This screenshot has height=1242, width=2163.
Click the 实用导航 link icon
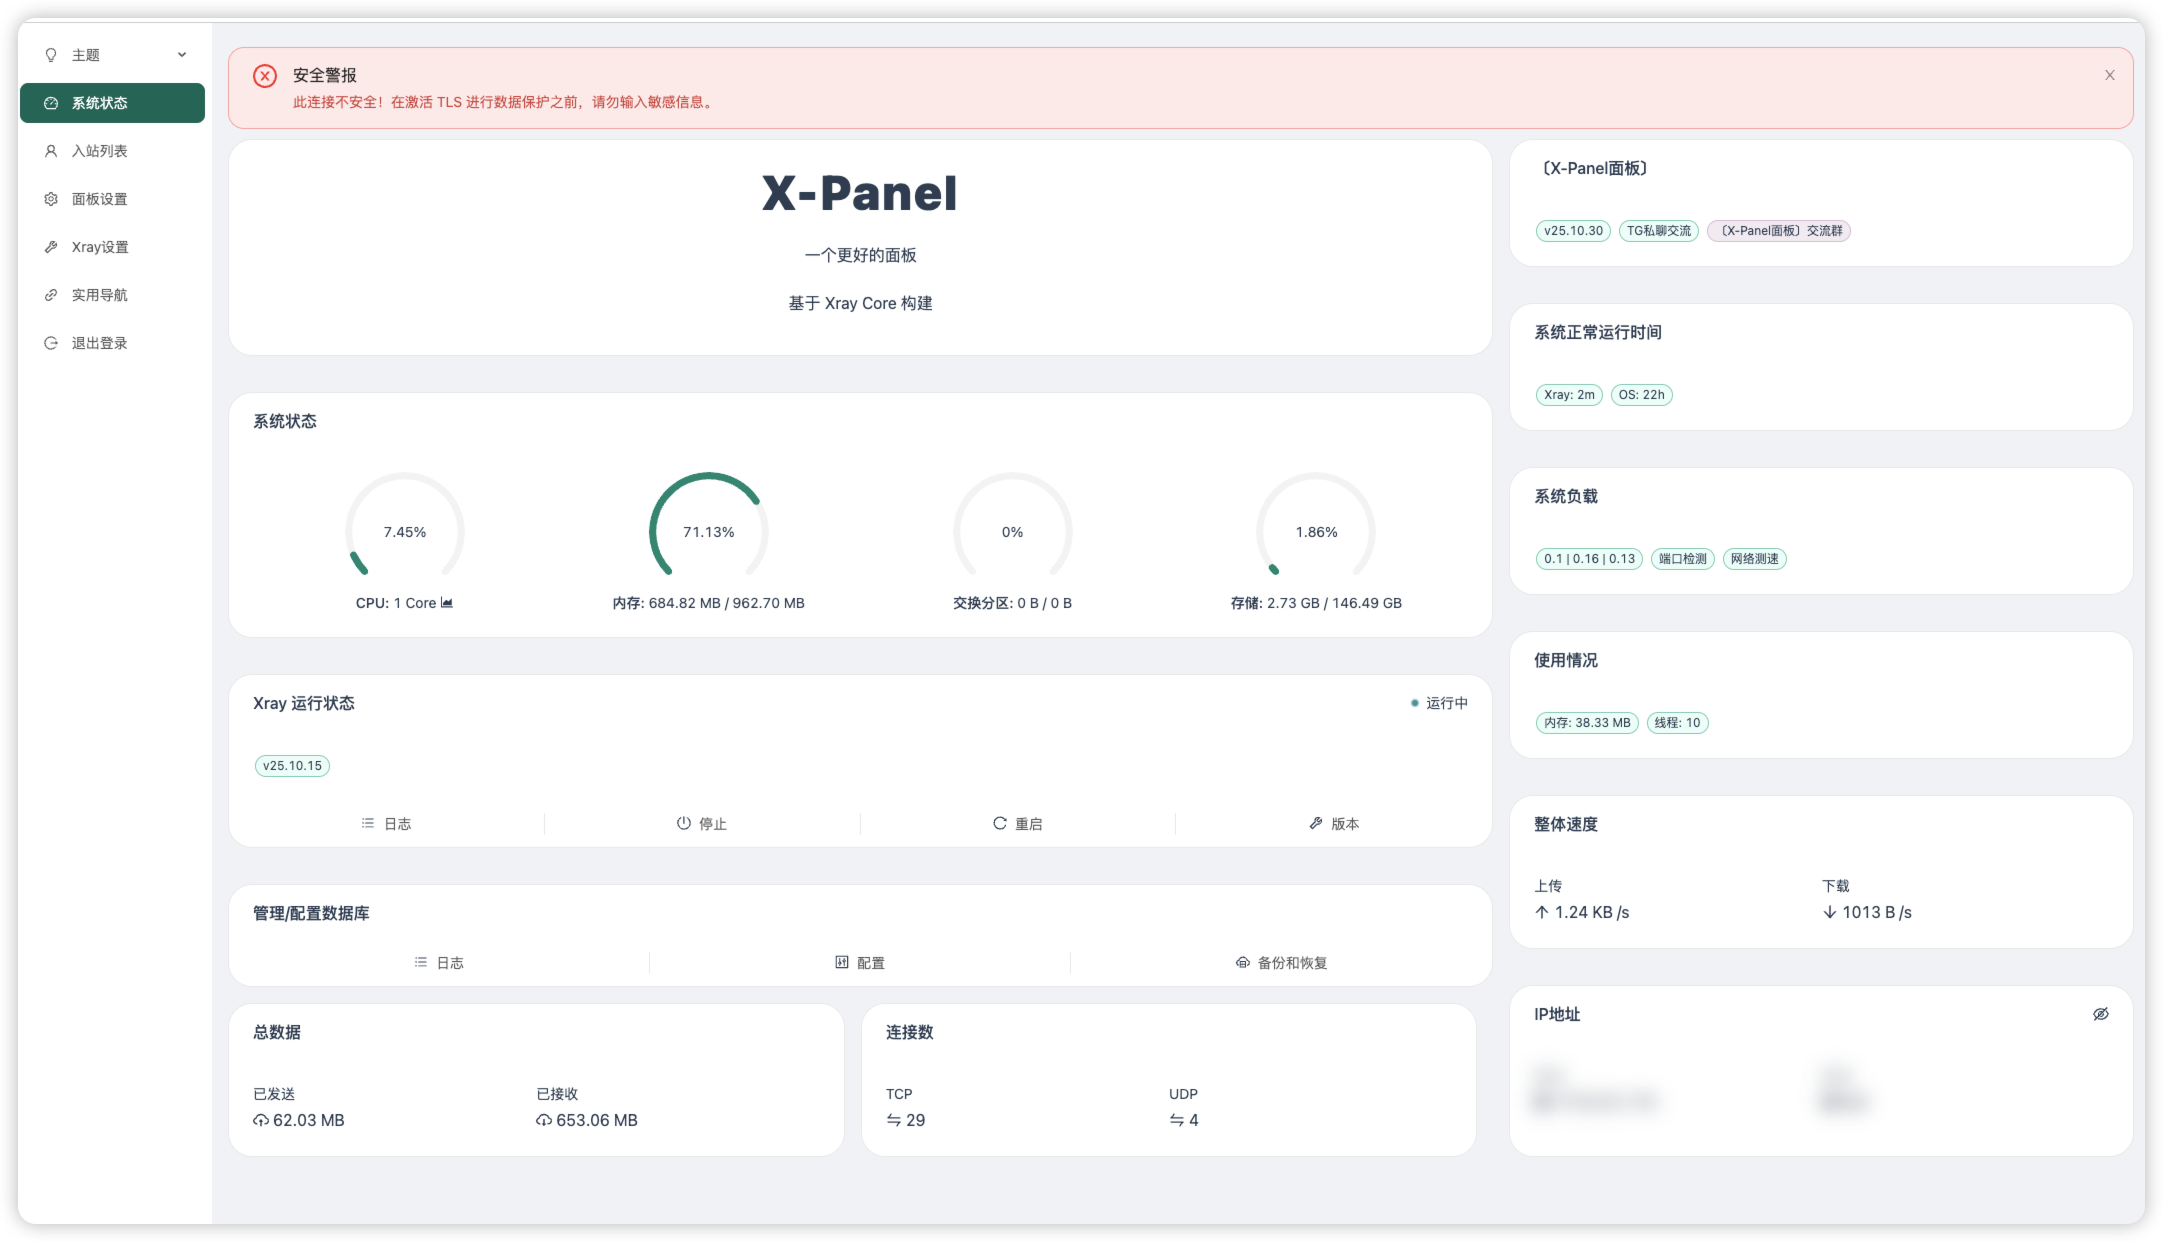51,295
